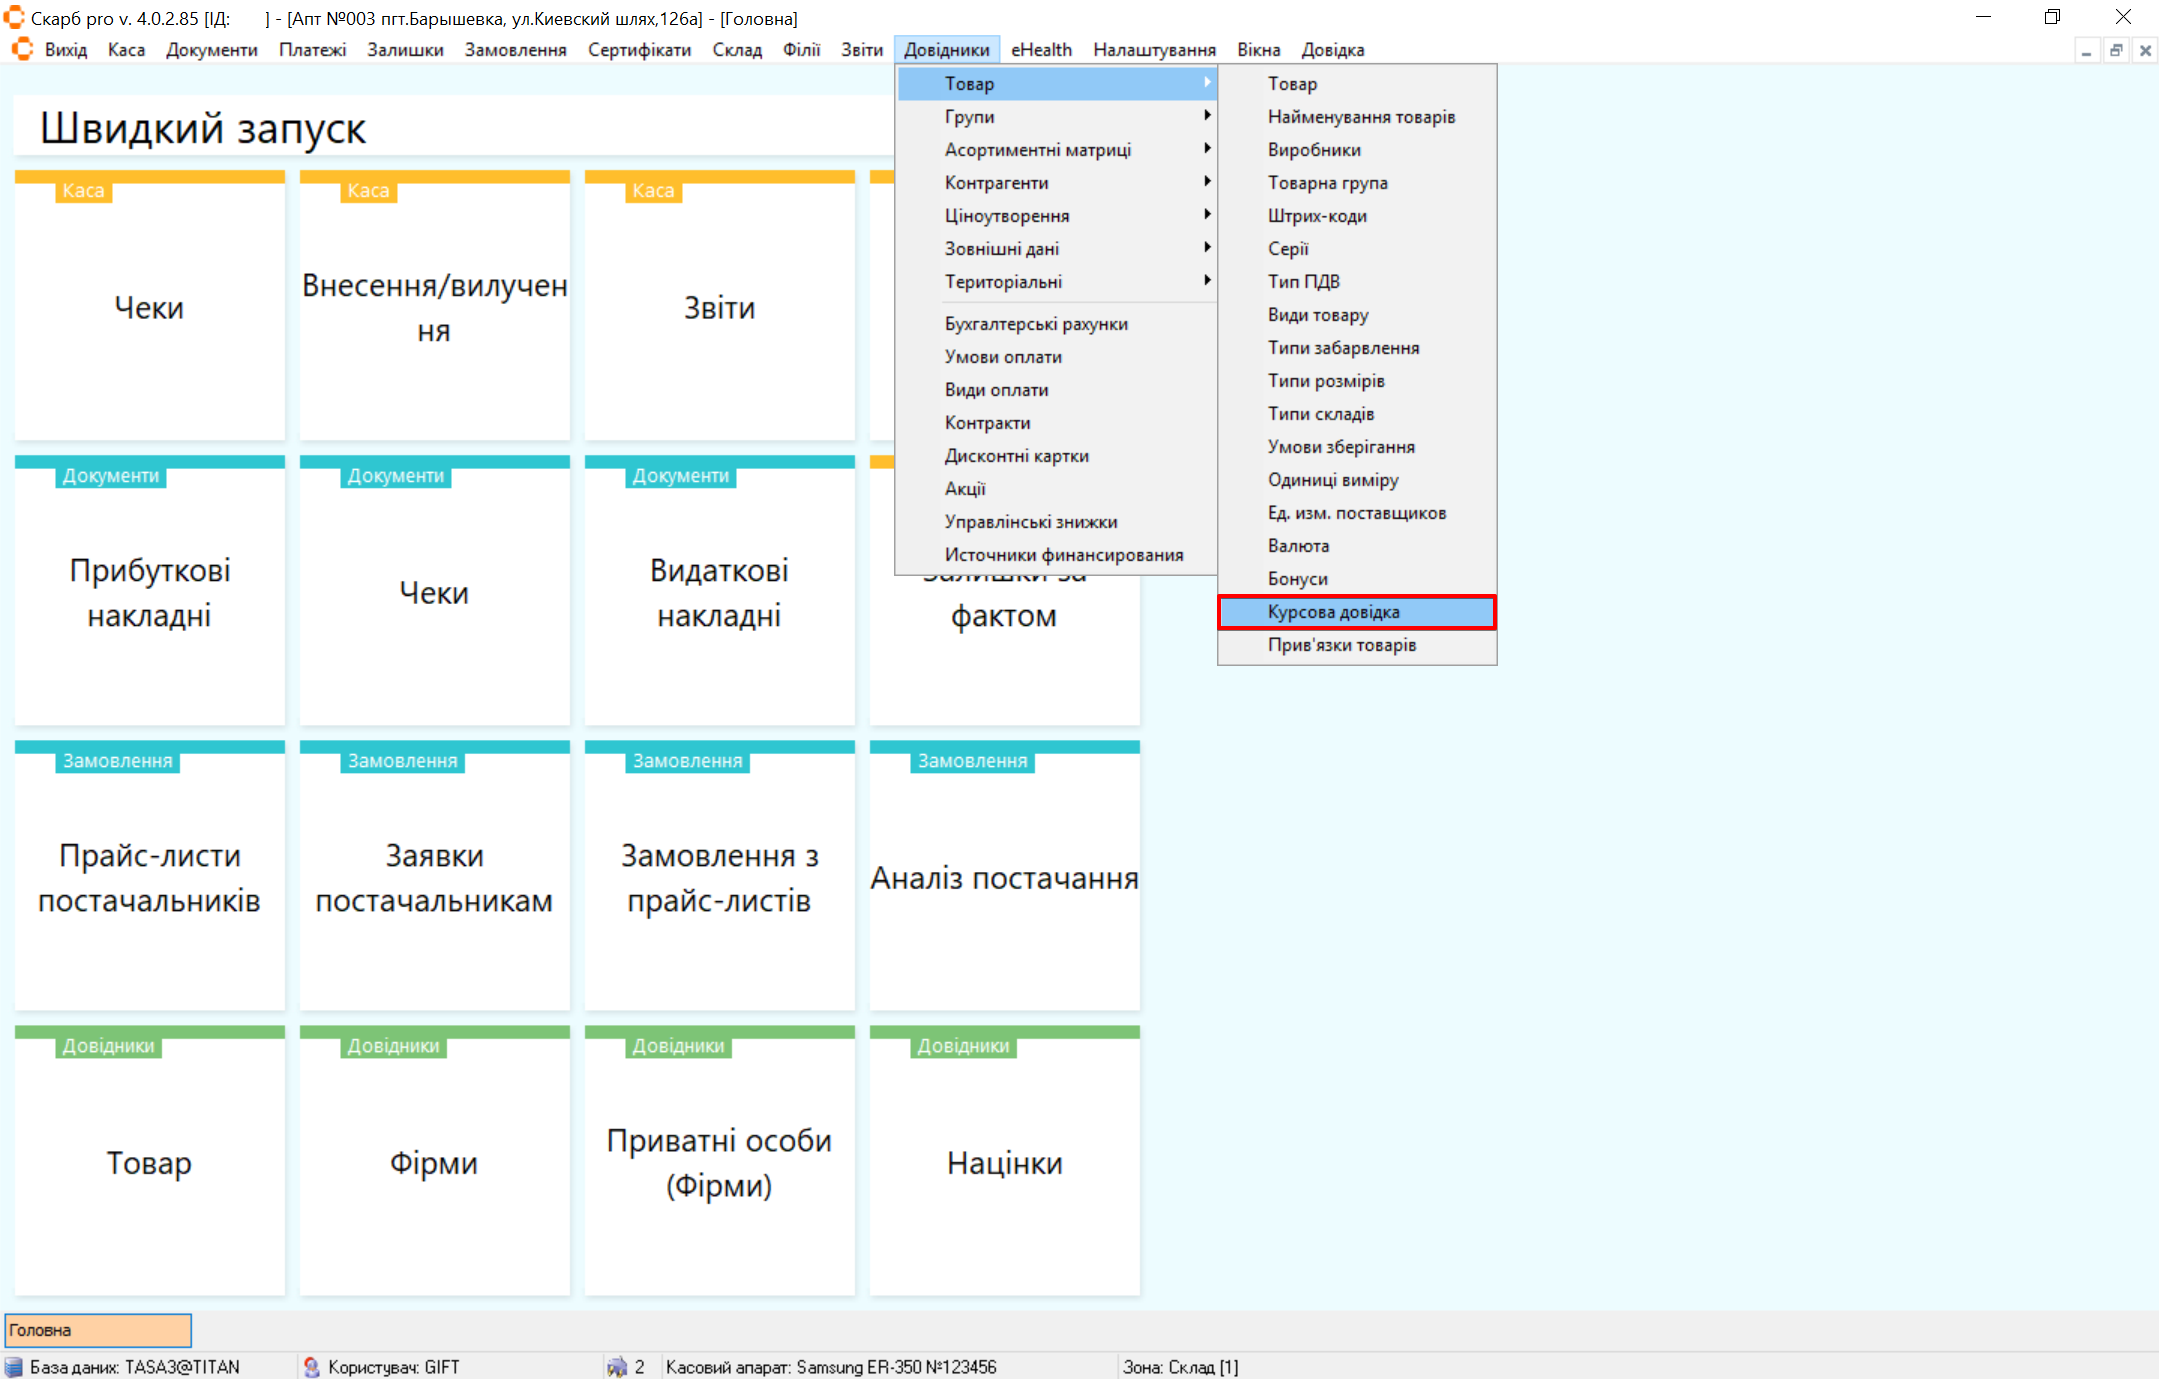
Task: Launch the Аналіз постачання tile
Action: tap(1004, 877)
